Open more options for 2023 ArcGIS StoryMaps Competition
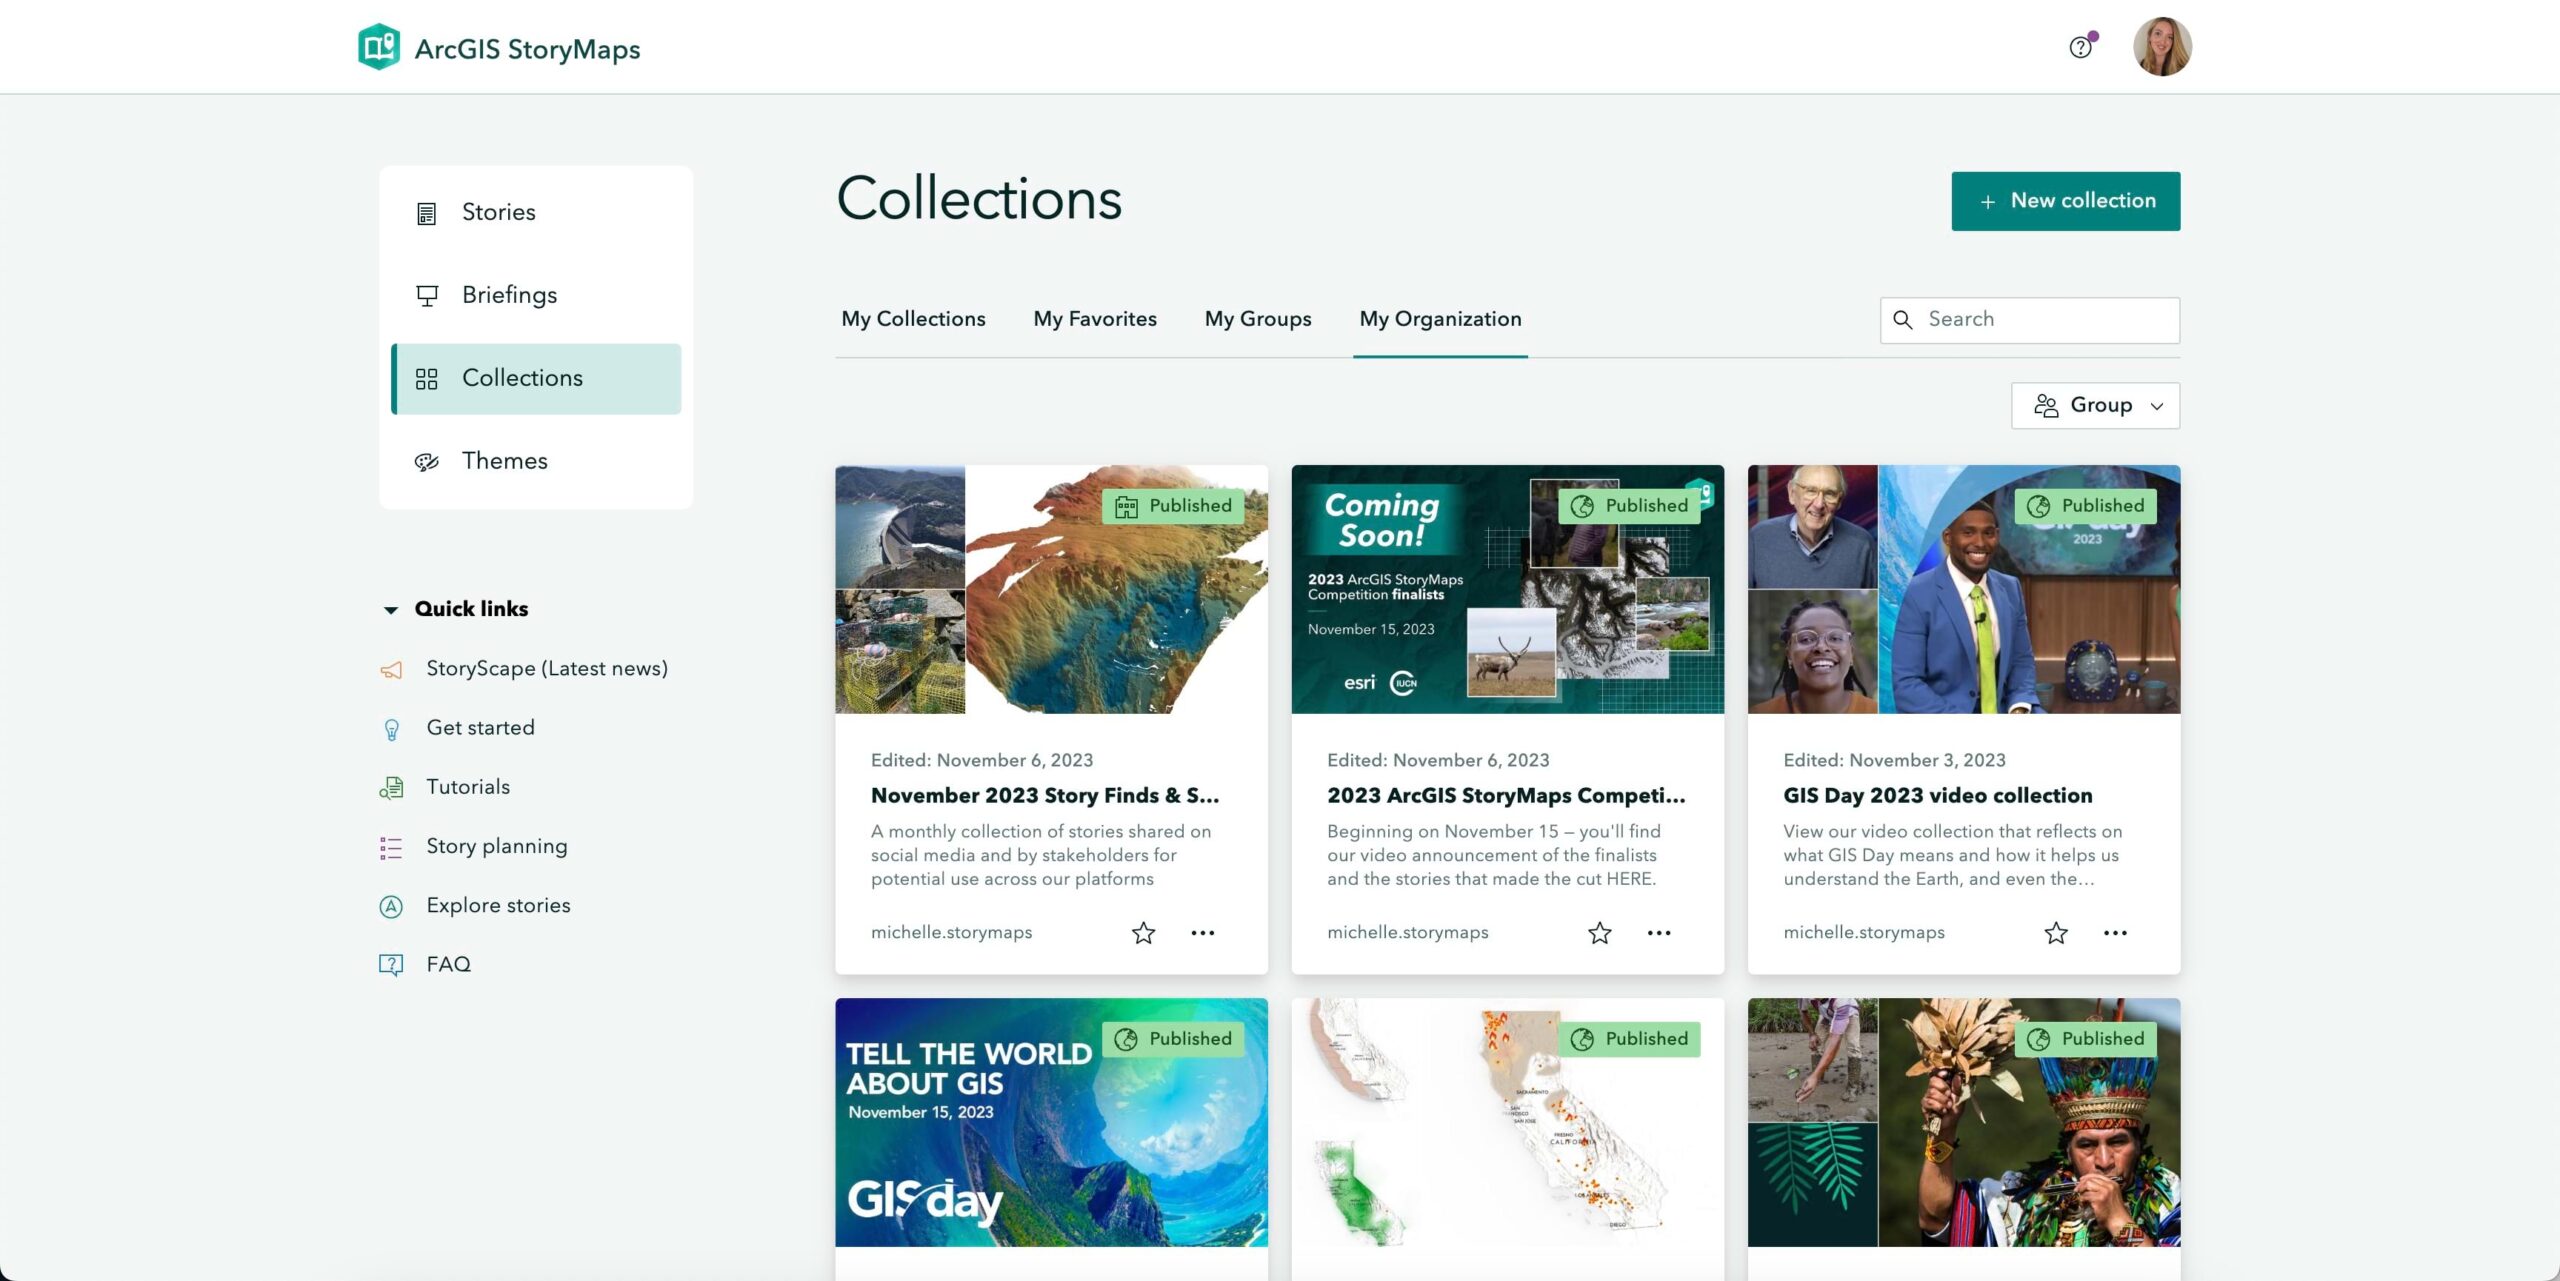 [x=1659, y=933]
